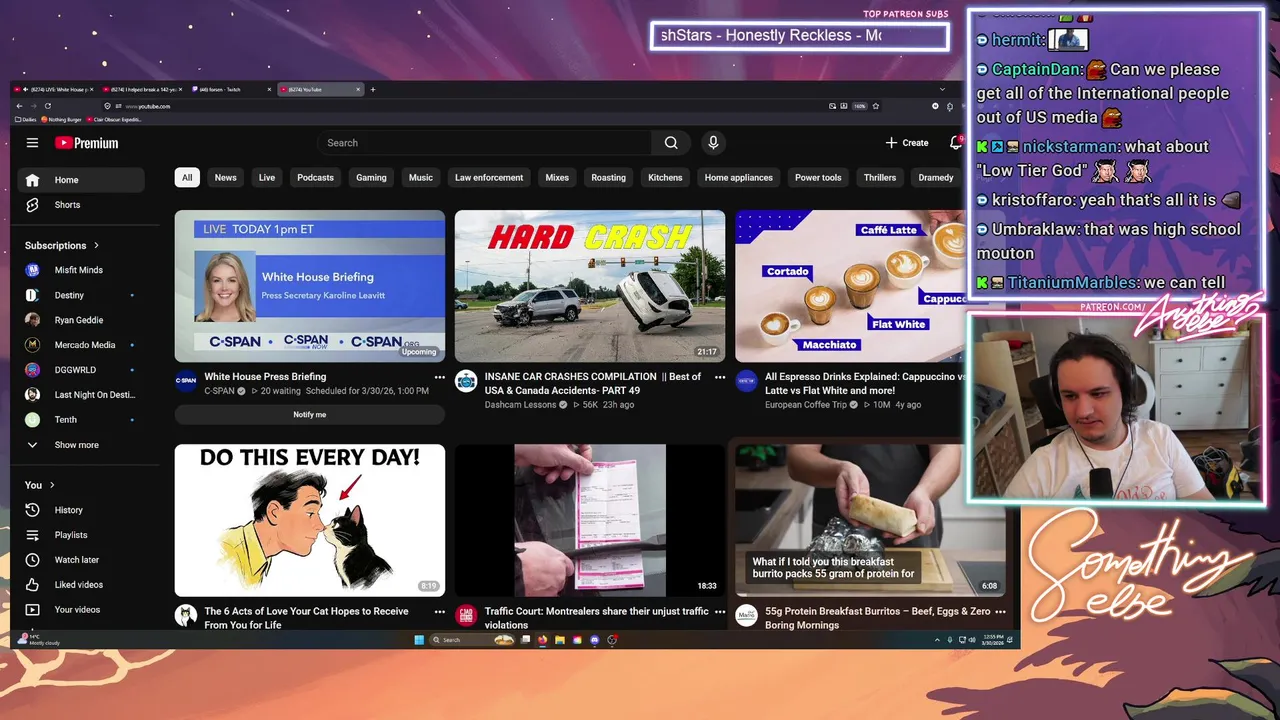Select the Law enforcement filter chip
The image size is (1280, 720).
click(489, 178)
